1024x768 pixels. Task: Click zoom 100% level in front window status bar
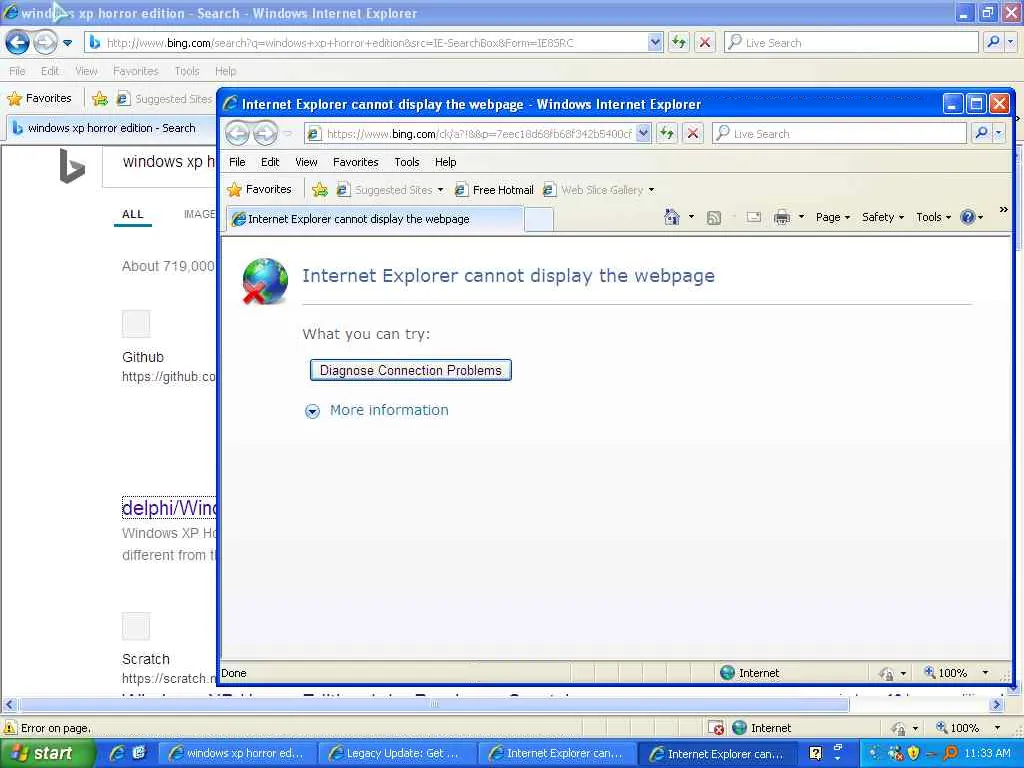pos(952,673)
